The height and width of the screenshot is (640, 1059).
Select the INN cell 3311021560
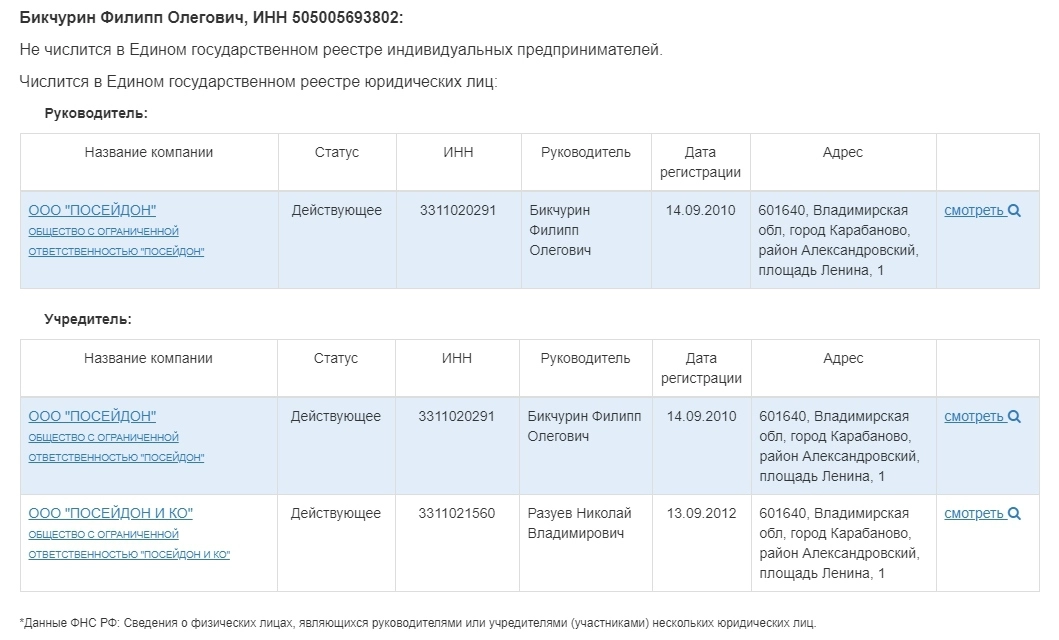(x=457, y=514)
